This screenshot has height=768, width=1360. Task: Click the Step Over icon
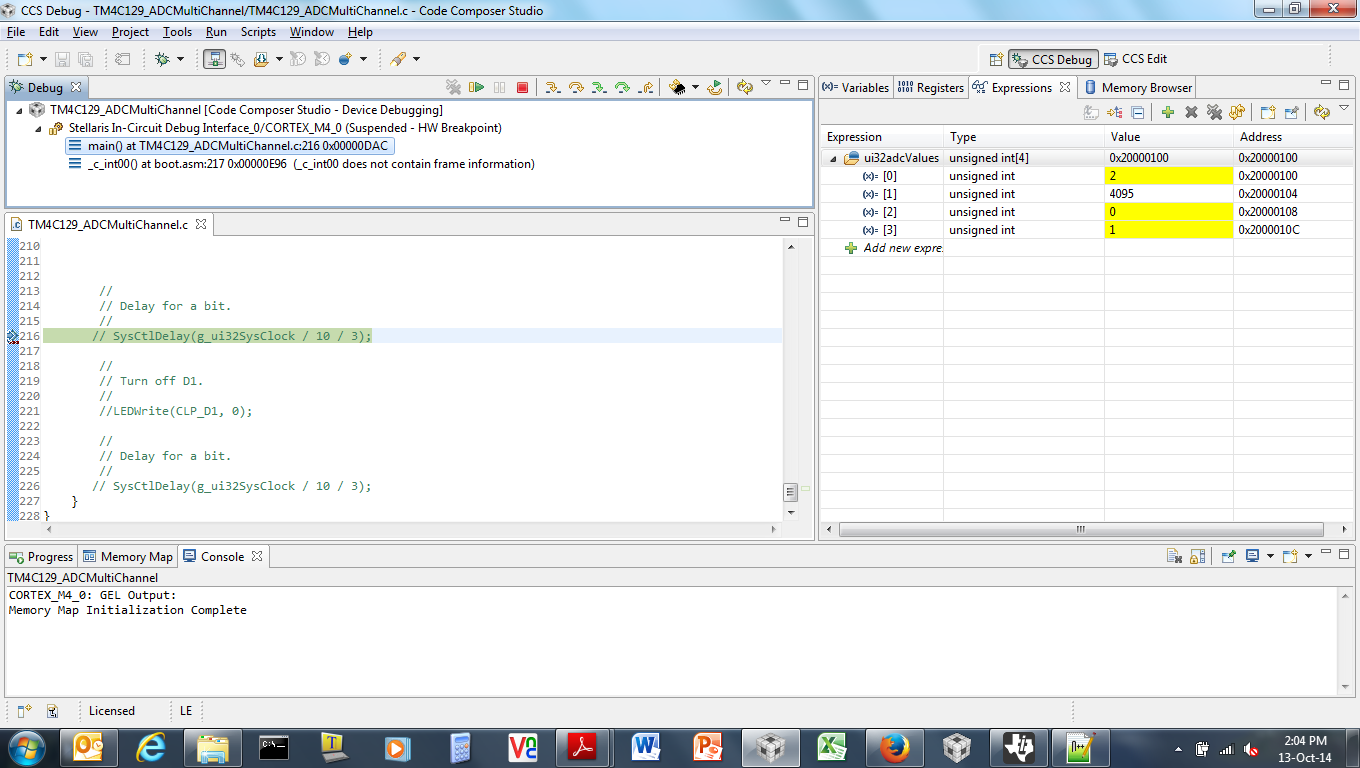coord(576,88)
